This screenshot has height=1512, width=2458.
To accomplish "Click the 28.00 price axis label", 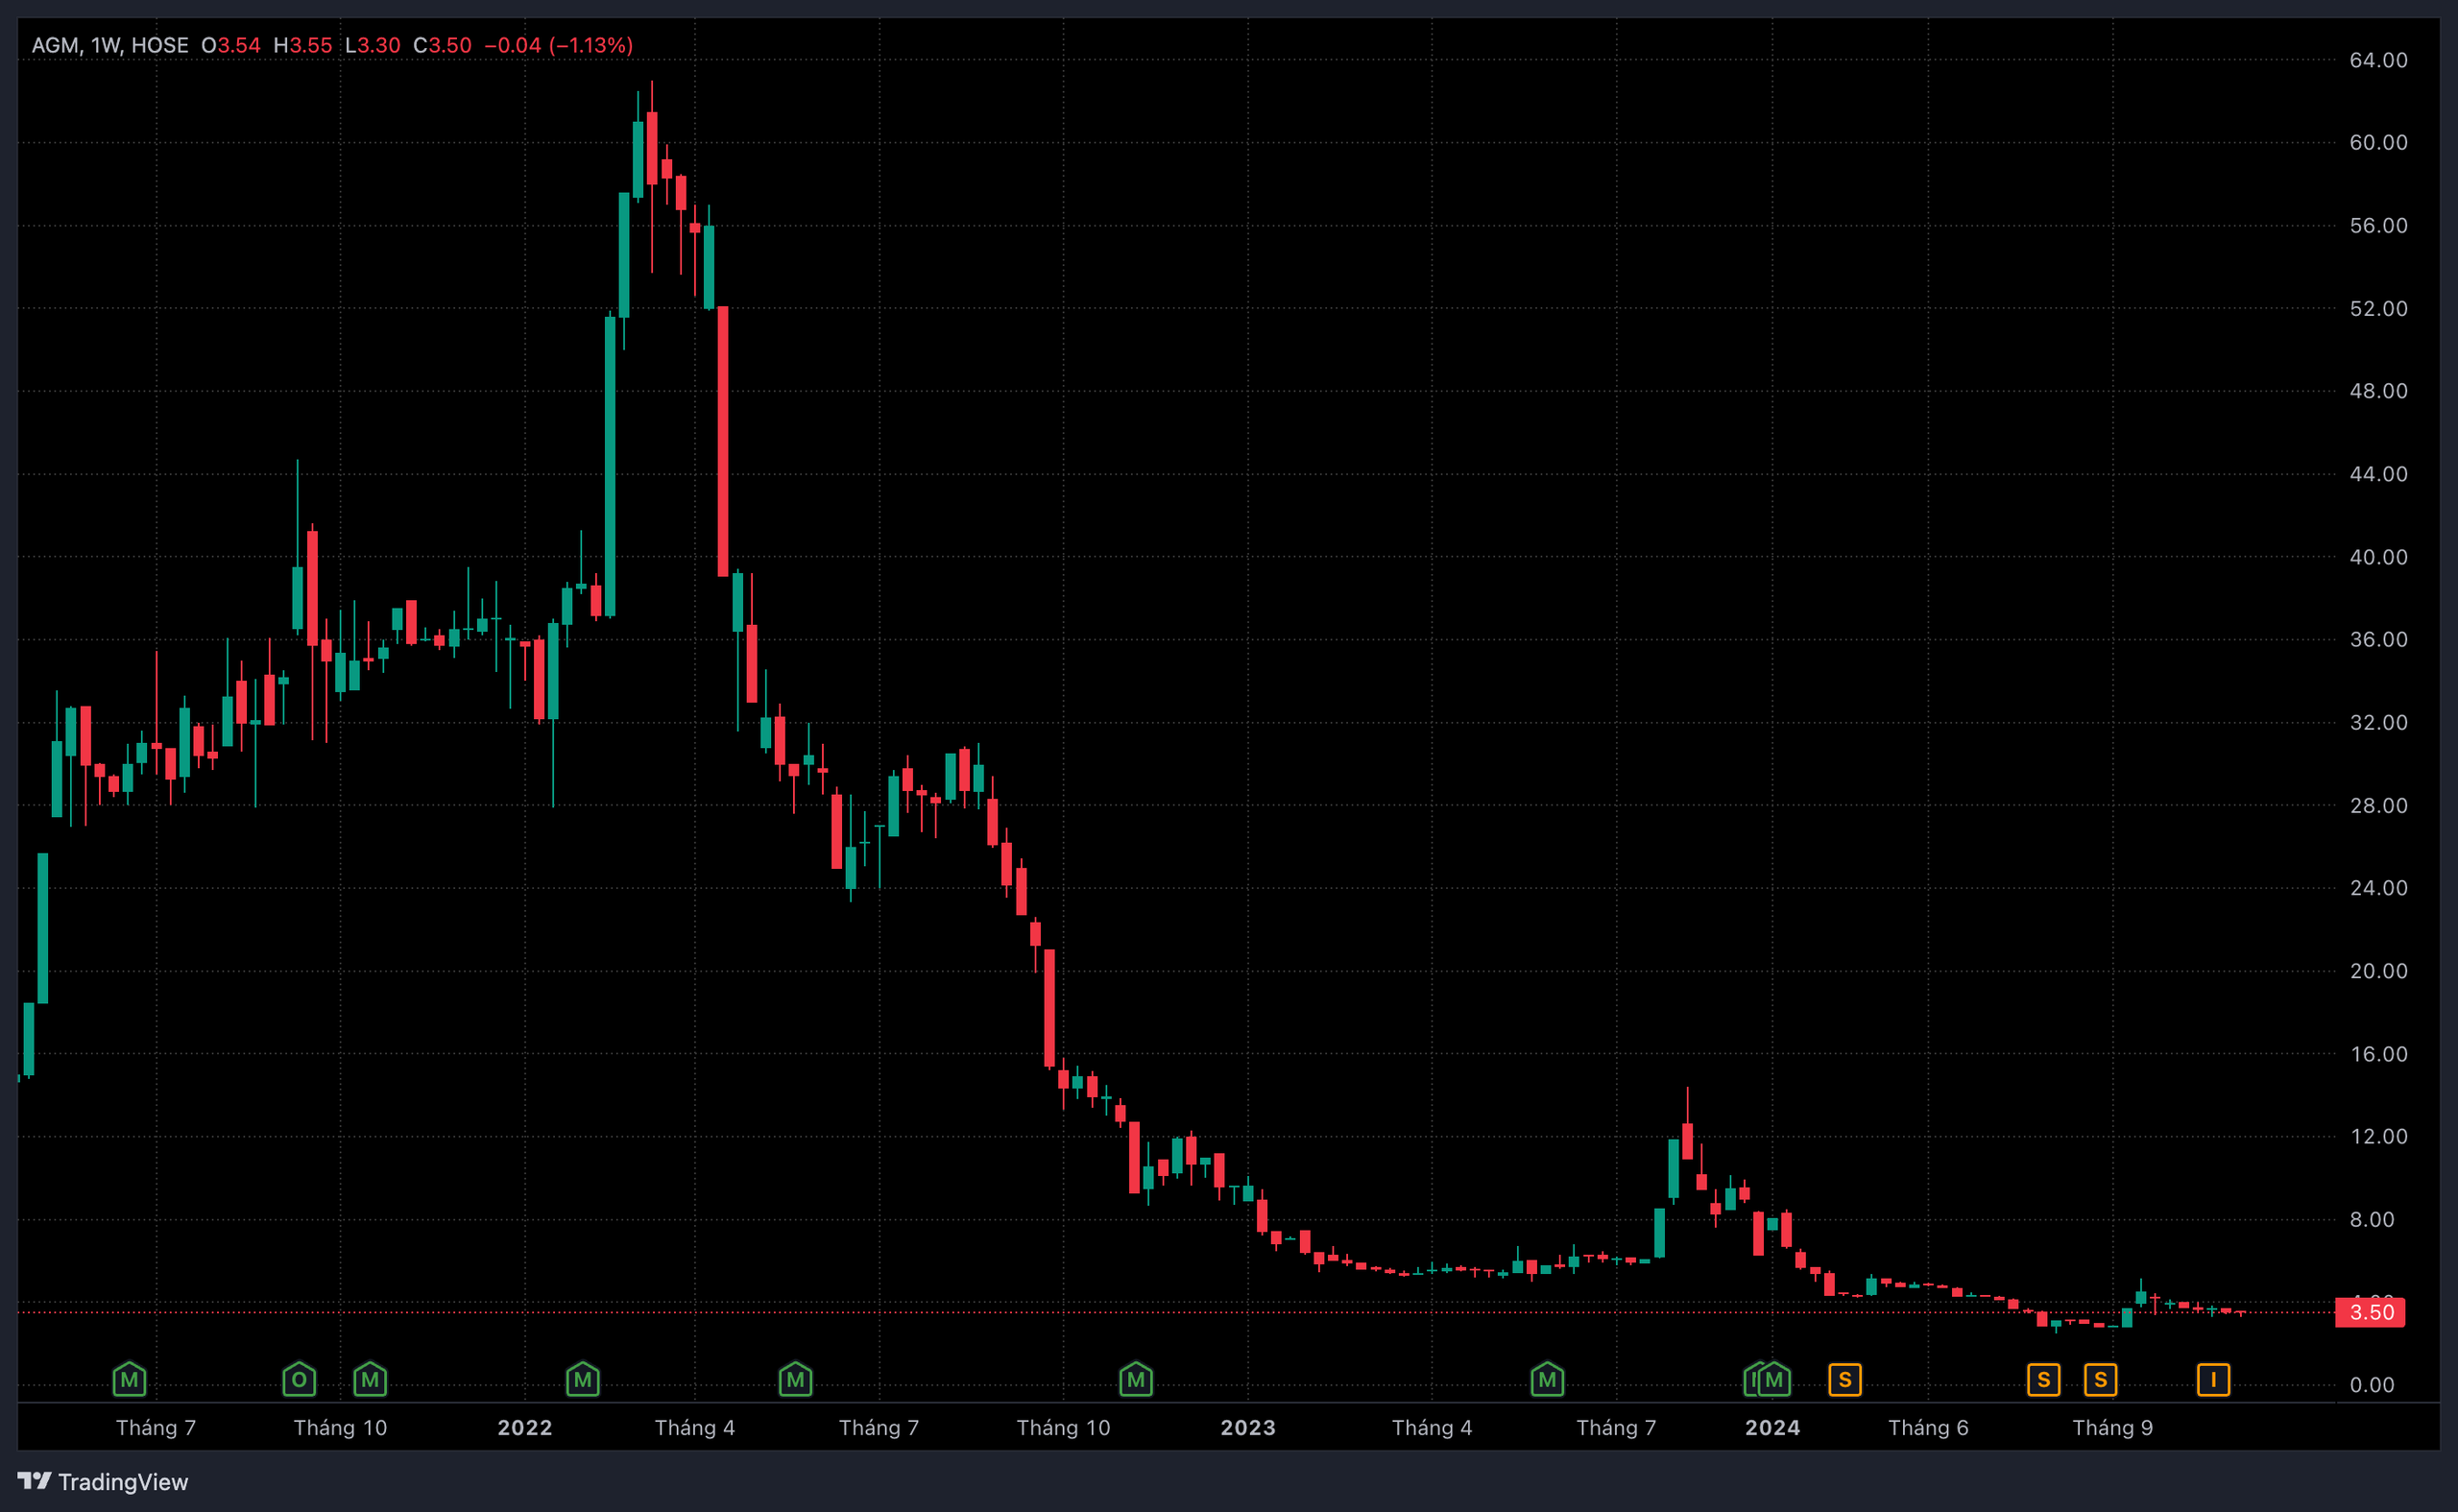I will (2378, 805).
